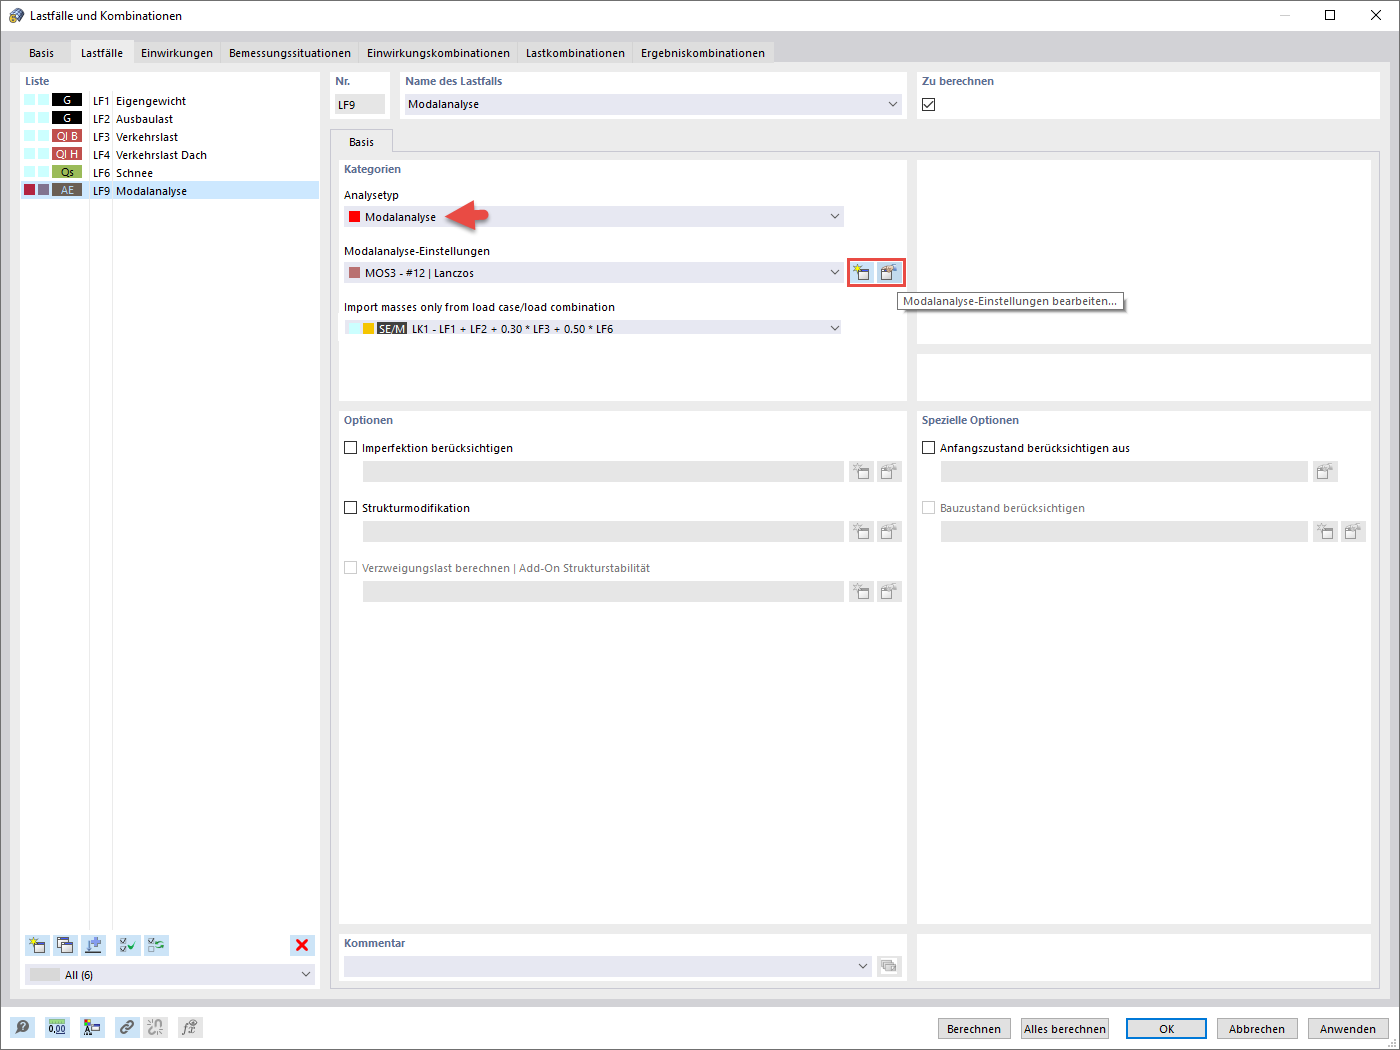
Task: Copy the selected load case
Action: click(x=64, y=945)
